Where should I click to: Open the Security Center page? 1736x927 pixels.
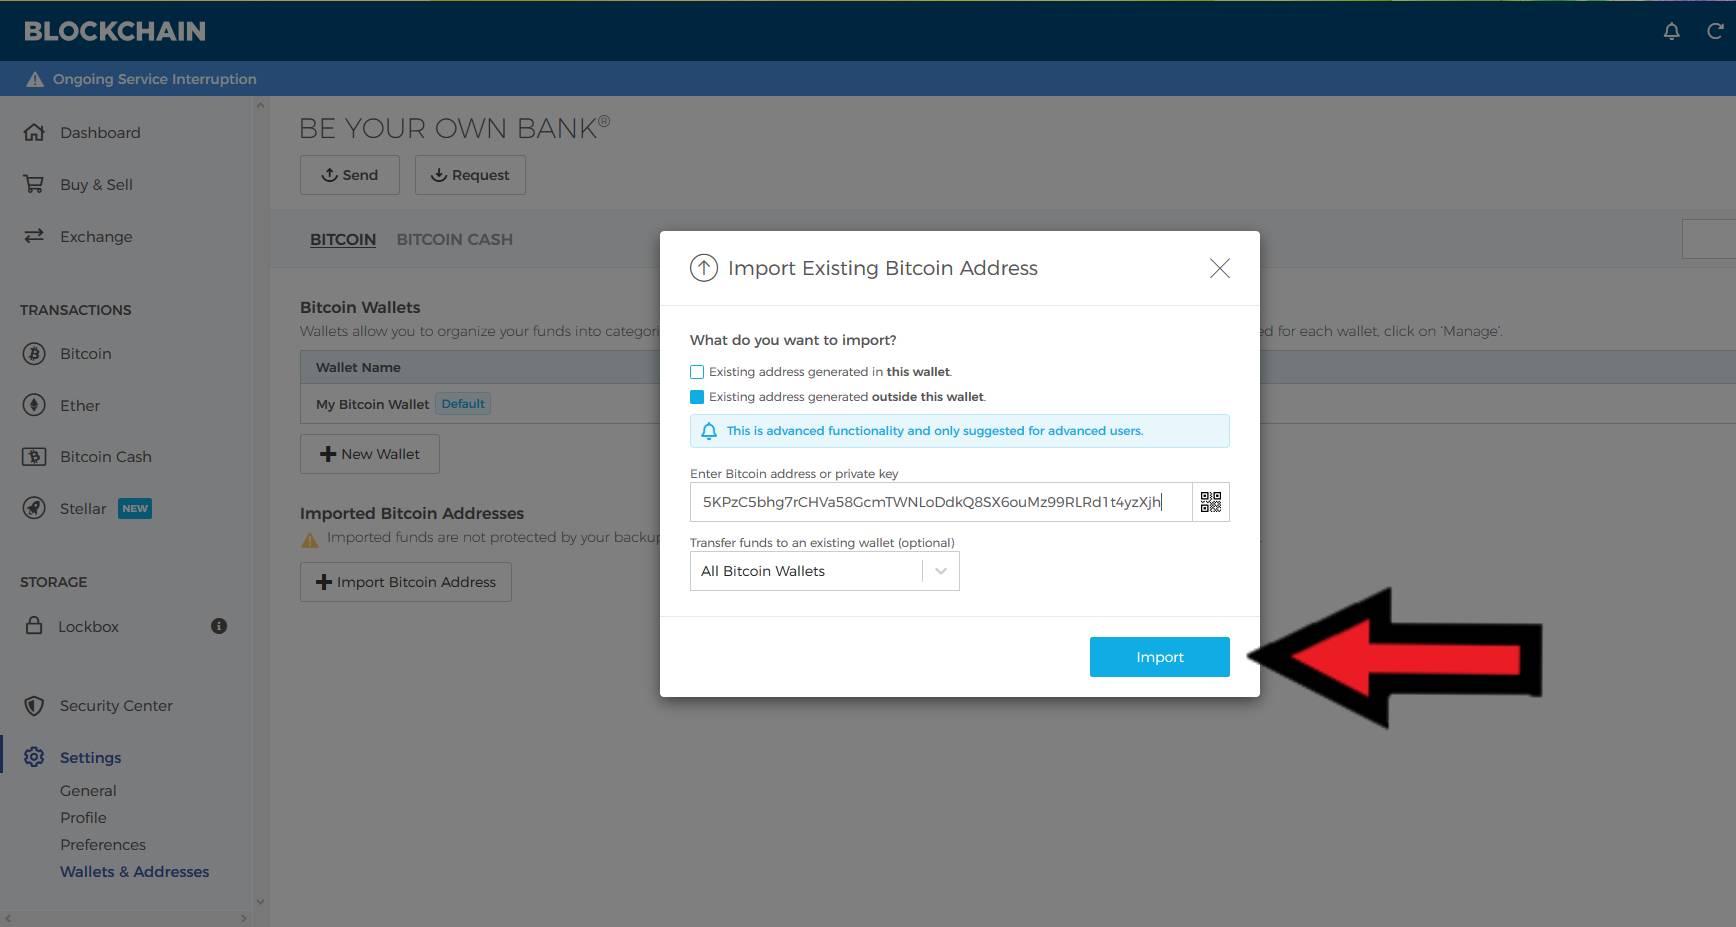click(x=116, y=705)
